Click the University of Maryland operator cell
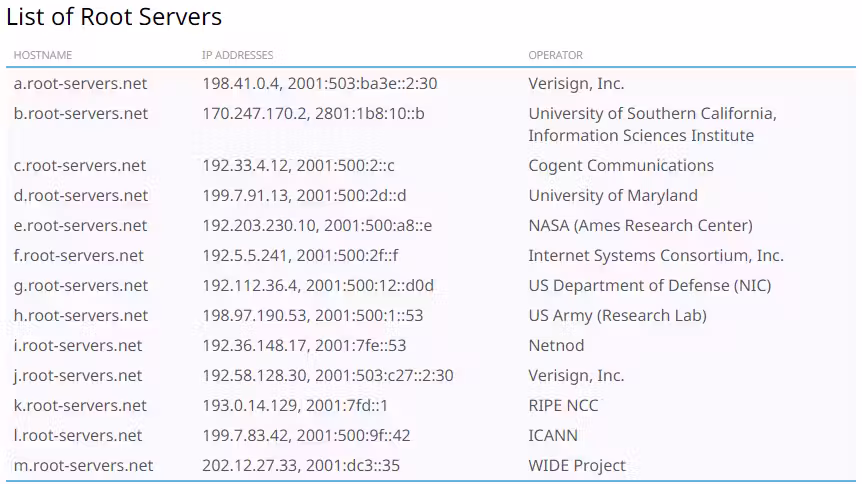This screenshot has height=484, width=862. point(613,195)
